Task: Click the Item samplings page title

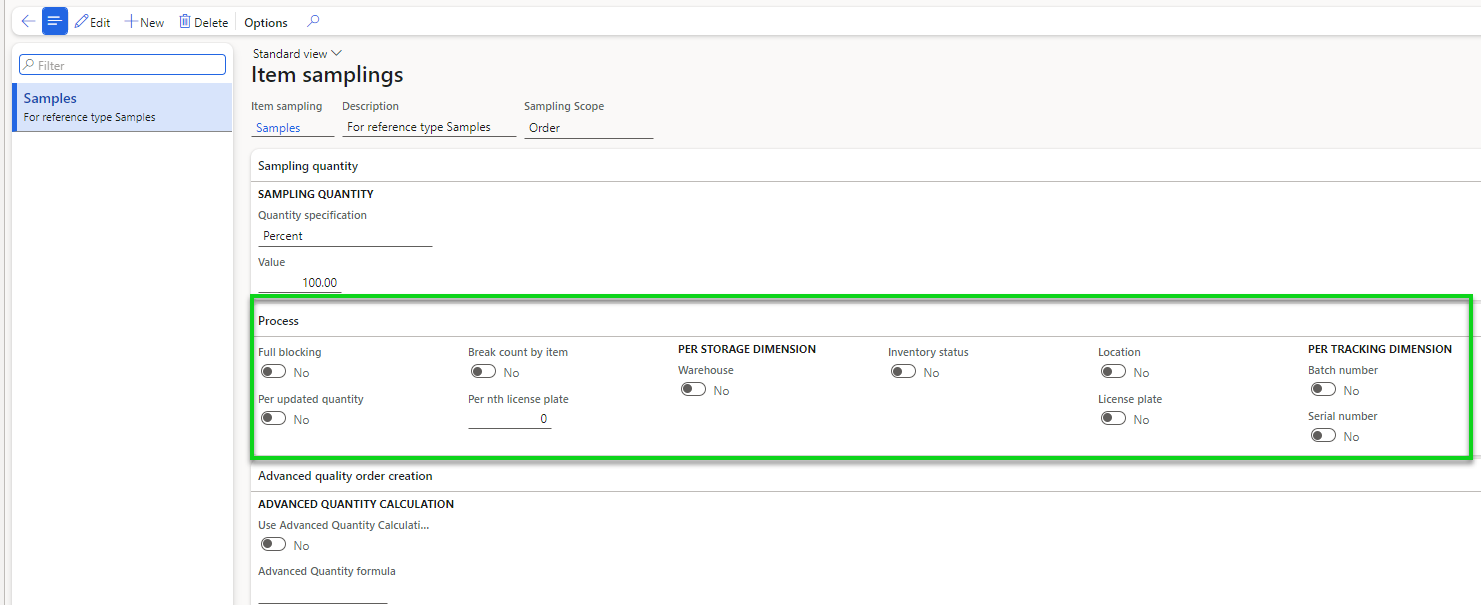Action: tap(327, 75)
